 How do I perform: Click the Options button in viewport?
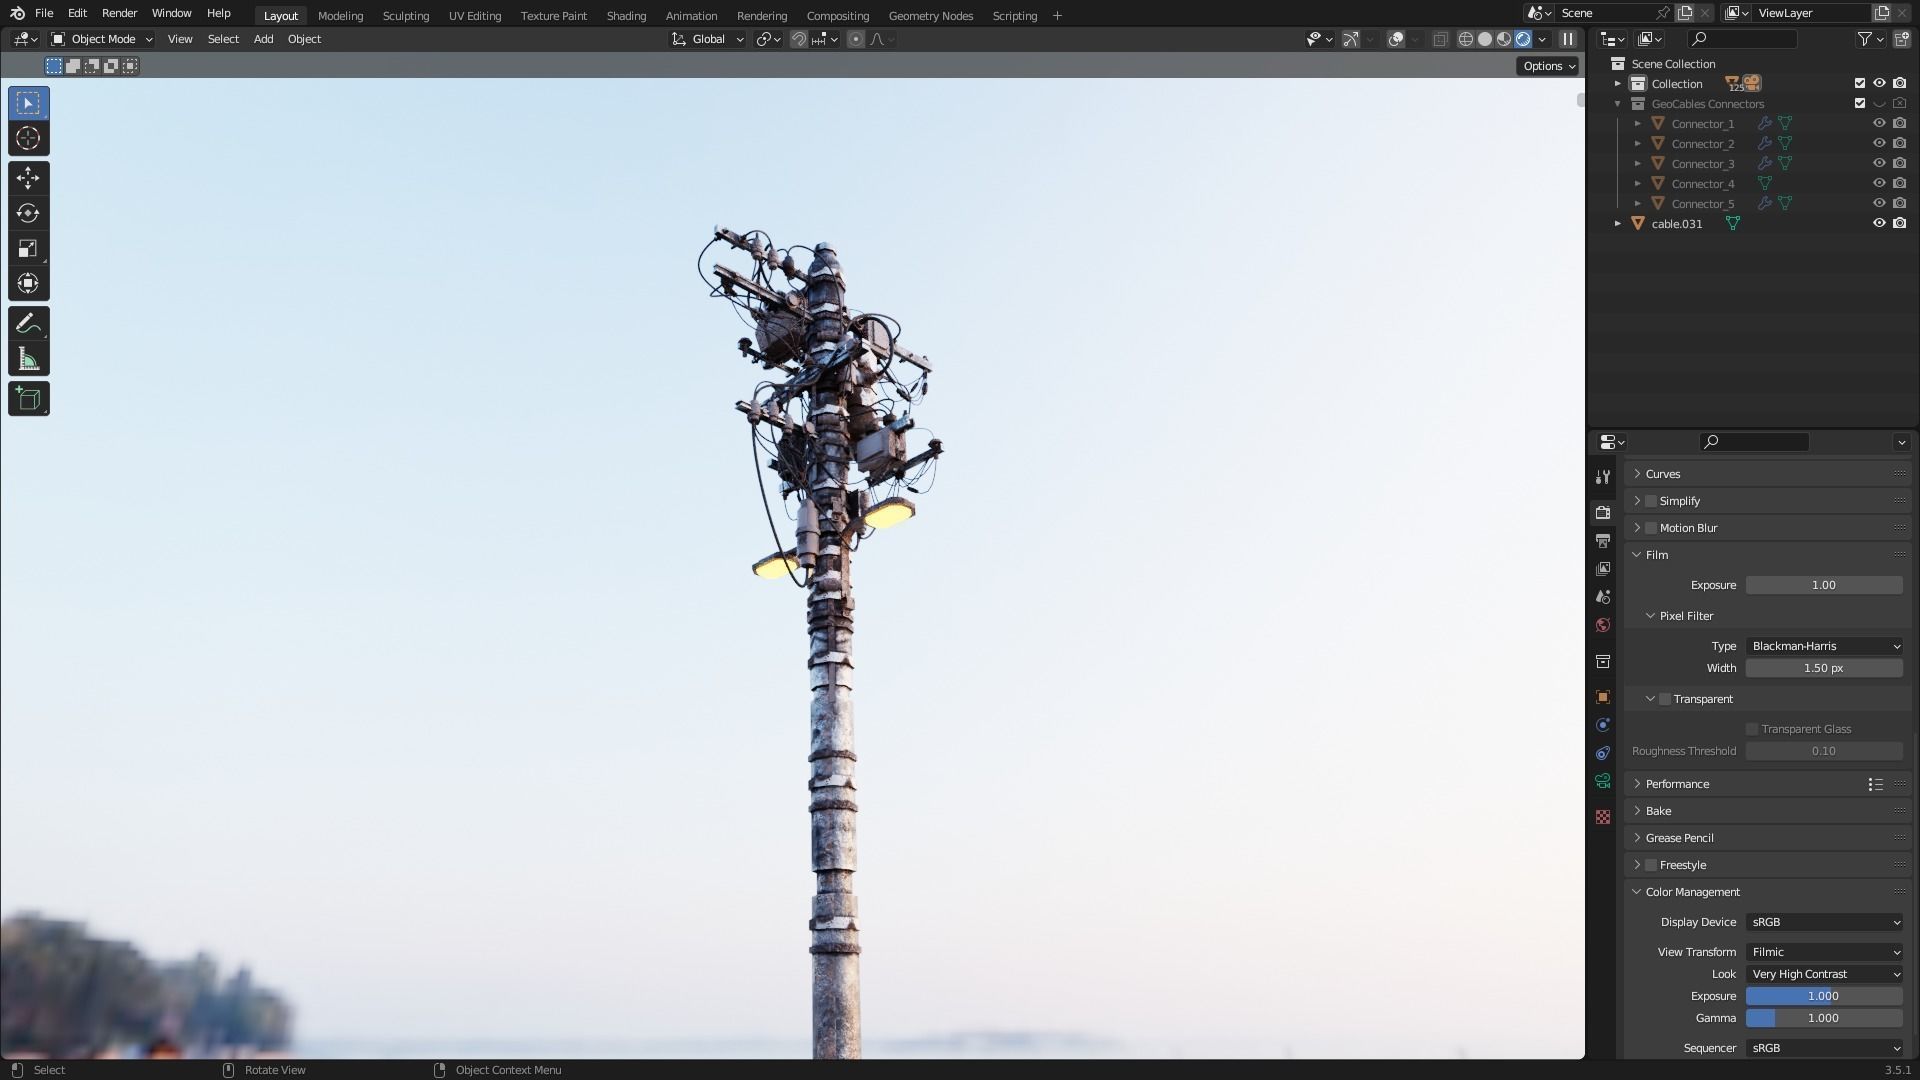click(x=1548, y=66)
